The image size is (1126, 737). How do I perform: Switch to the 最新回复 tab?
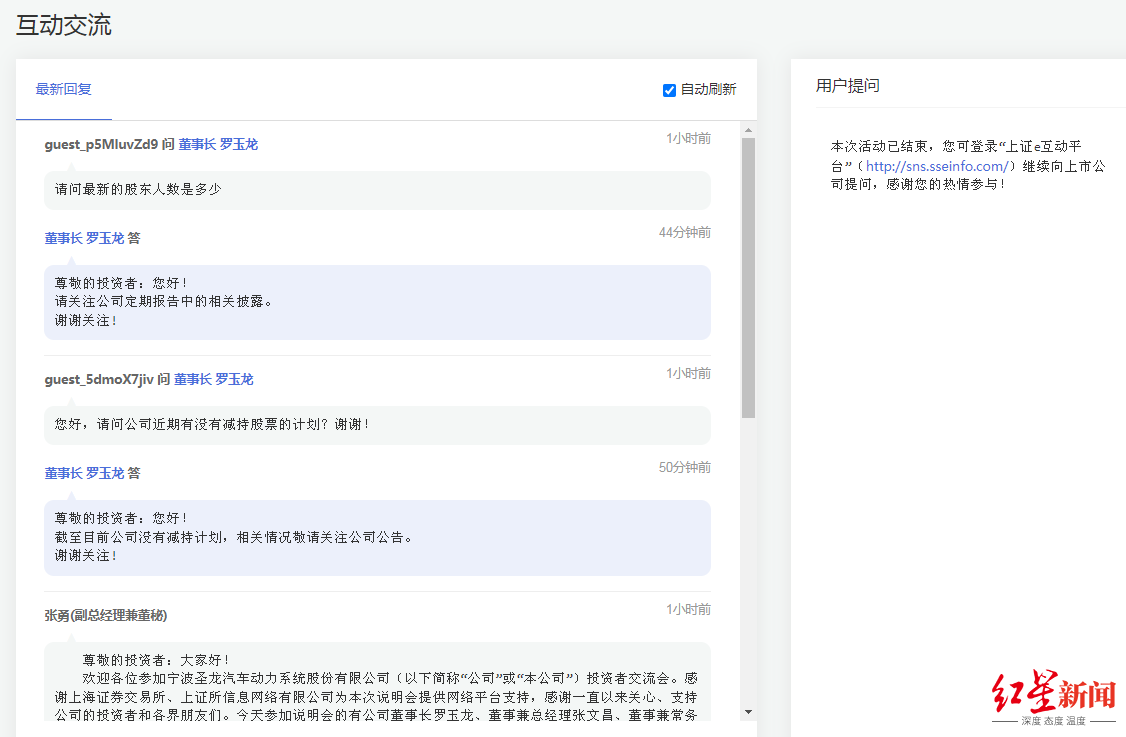pyautogui.click(x=64, y=89)
